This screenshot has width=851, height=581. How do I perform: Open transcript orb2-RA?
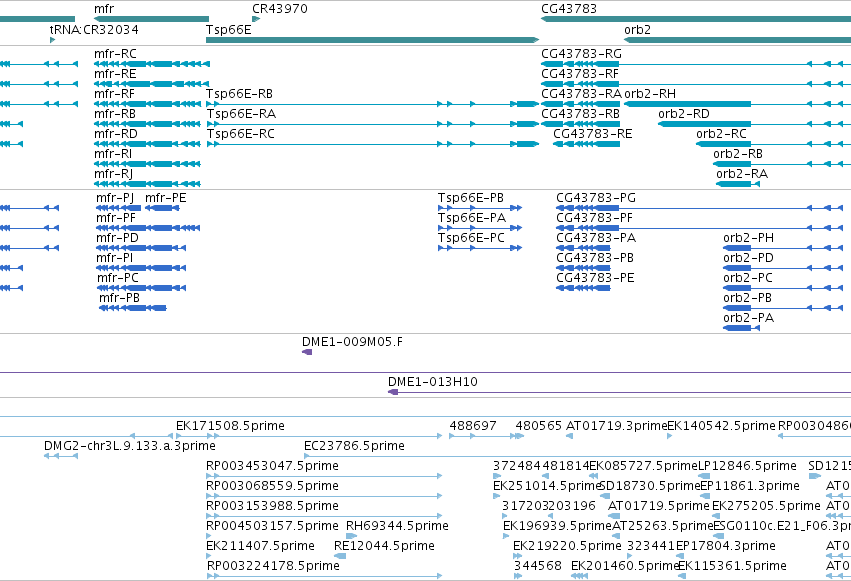click(x=738, y=184)
